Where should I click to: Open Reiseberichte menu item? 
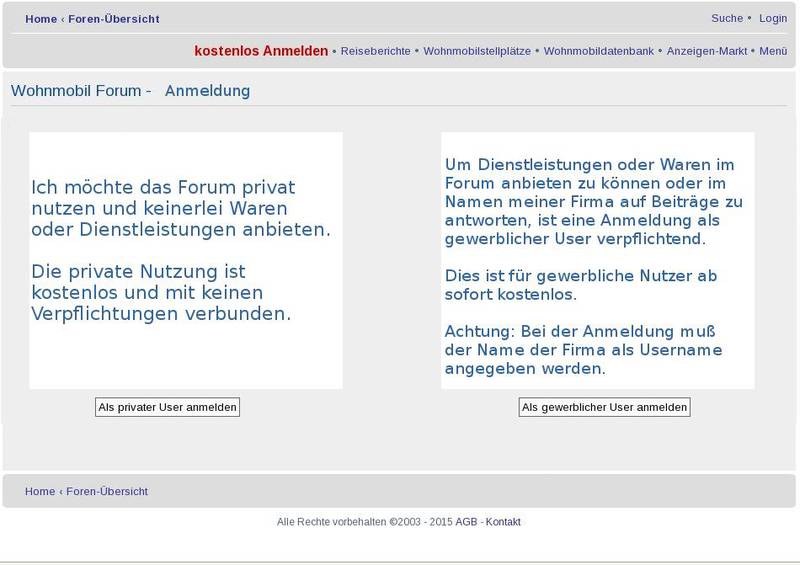click(x=376, y=51)
